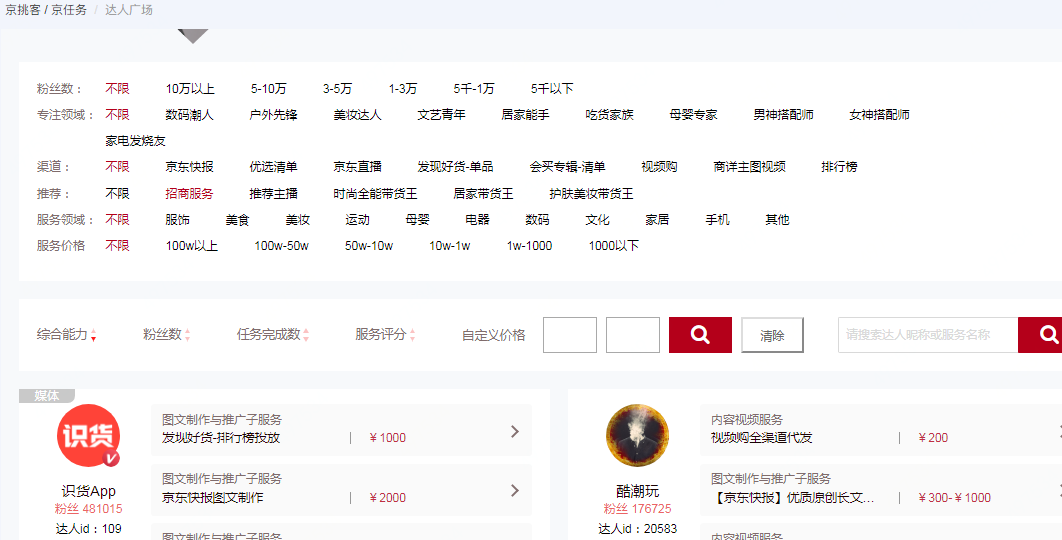Filter channel by 视频购
The width and height of the screenshot is (1062, 540).
(660, 167)
